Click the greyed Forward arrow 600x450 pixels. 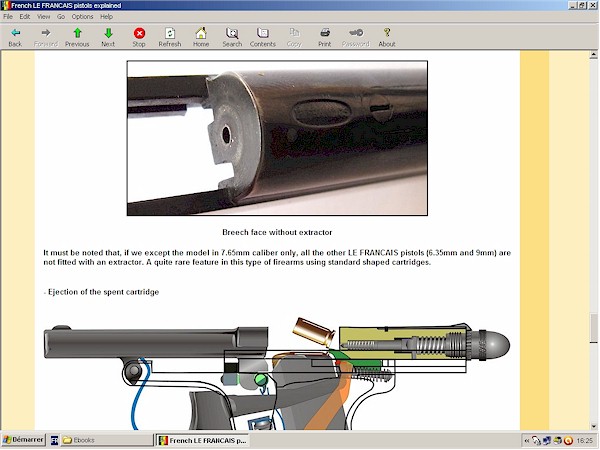point(46,38)
